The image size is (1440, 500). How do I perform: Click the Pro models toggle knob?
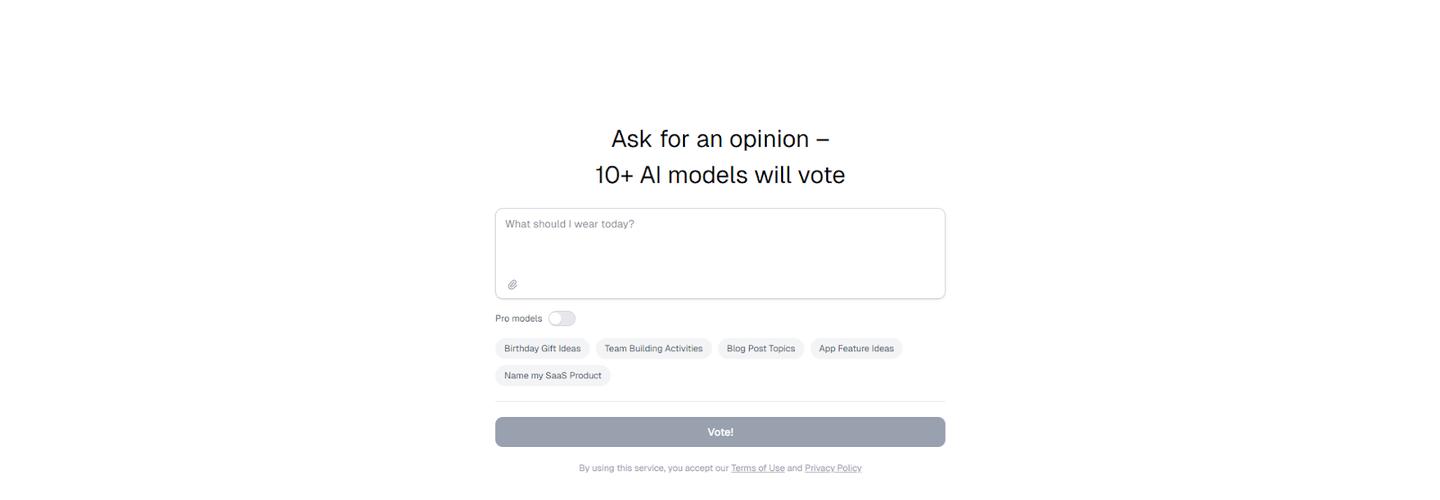(556, 319)
